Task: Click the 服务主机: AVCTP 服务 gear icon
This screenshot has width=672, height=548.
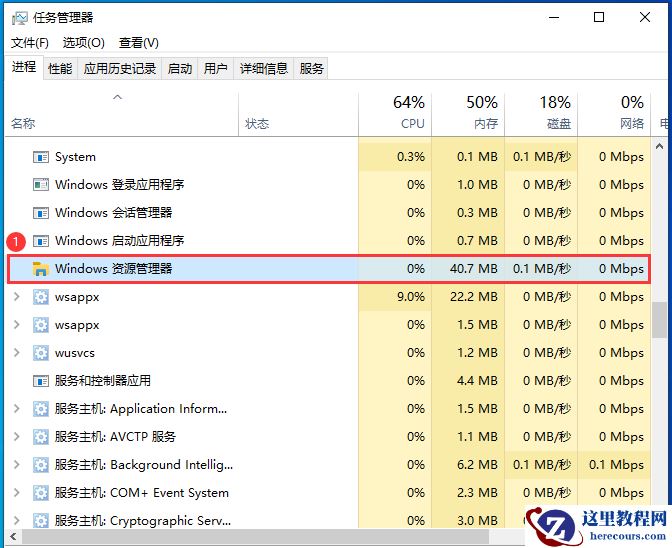Action: pyautogui.click(x=41, y=437)
